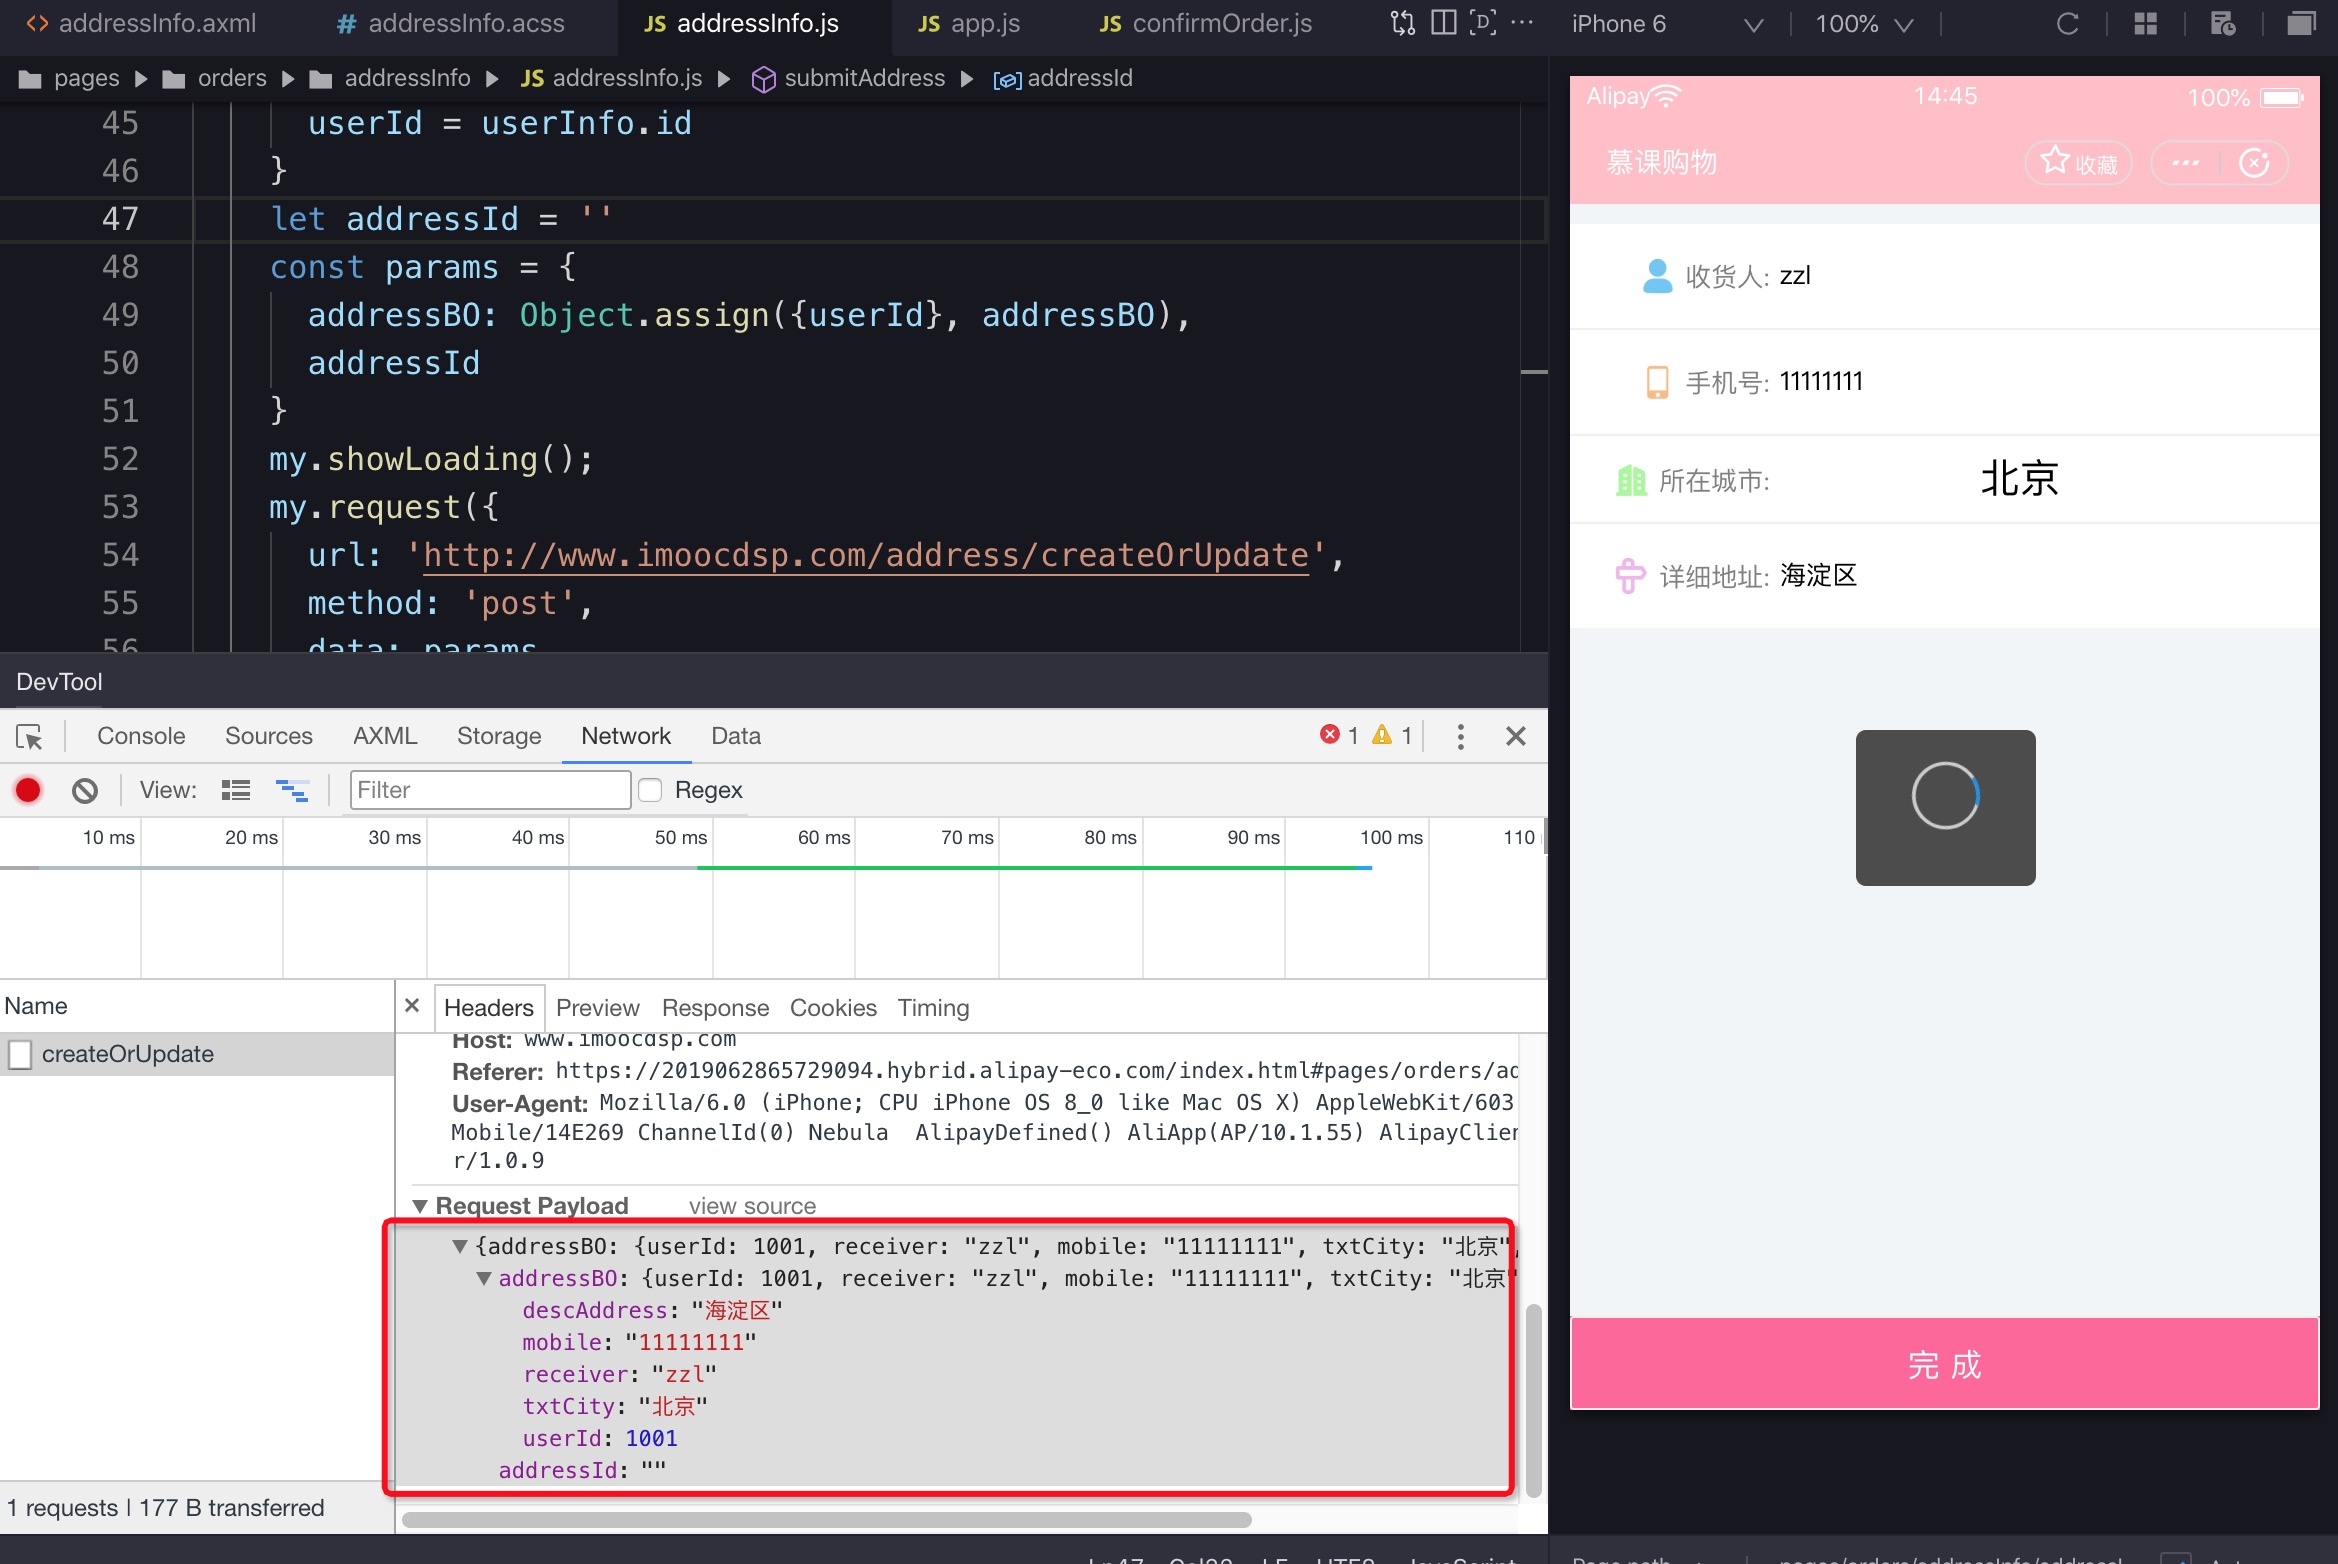Open the 100% zoom level dropdown
Viewport: 2338px width, 1564px height.
coord(1864,24)
